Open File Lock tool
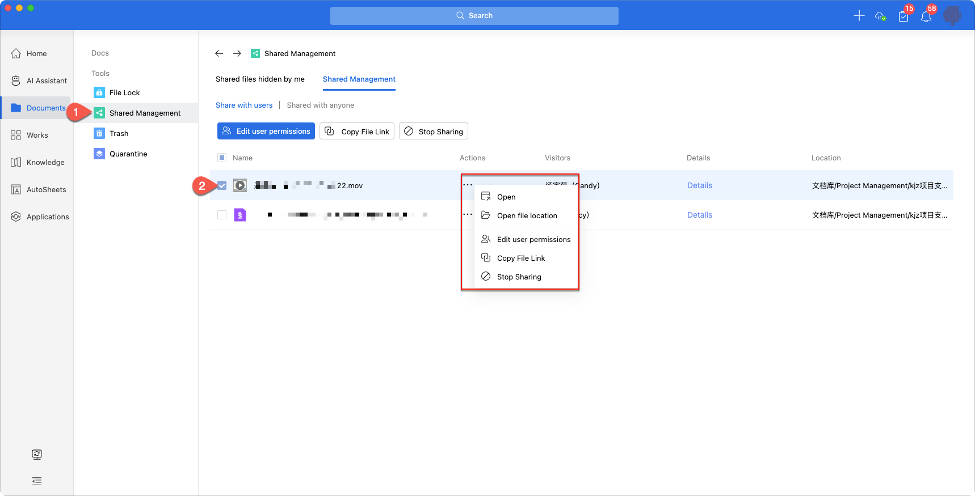The width and height of the screenshot is (976, 496). [x=99, y=92]
